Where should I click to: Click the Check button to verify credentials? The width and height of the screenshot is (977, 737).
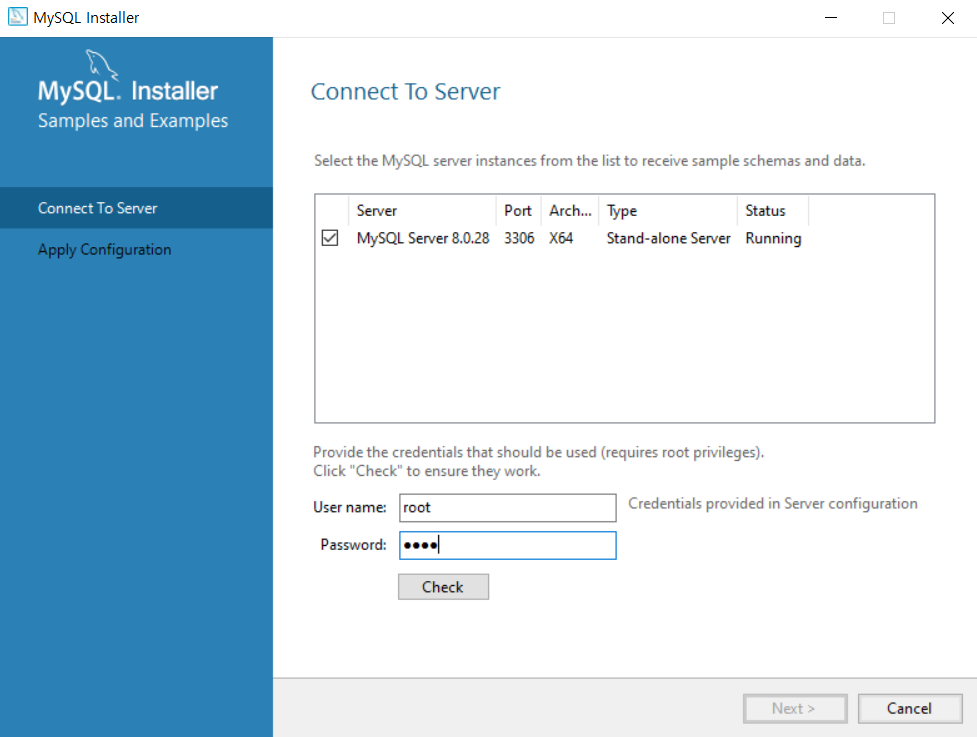[x=443, y=586]
